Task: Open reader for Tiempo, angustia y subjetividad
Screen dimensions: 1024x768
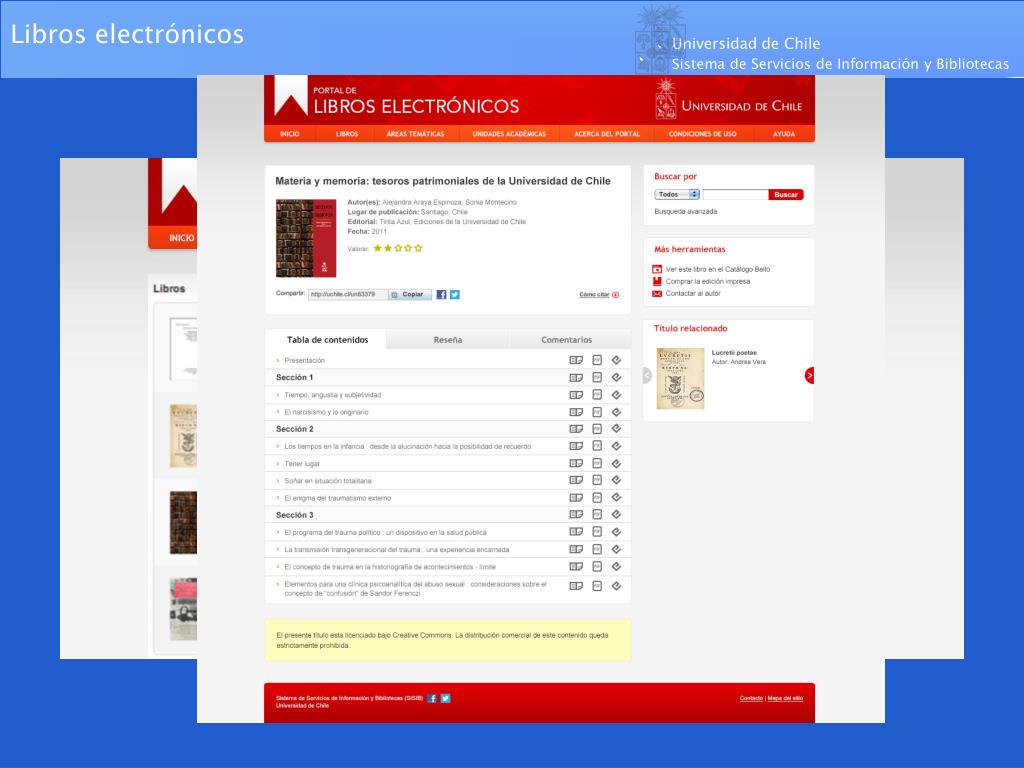Action: [575, 394]
